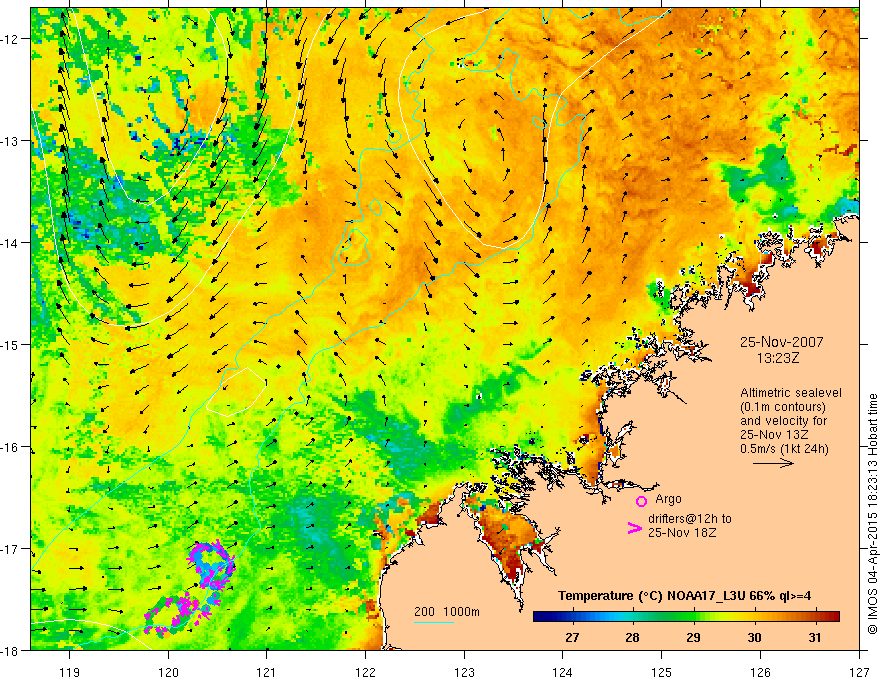The height and width of the screenshot is (680, 880).
Task: Click the magenta Argo circle legend marker
Action: 641,501
